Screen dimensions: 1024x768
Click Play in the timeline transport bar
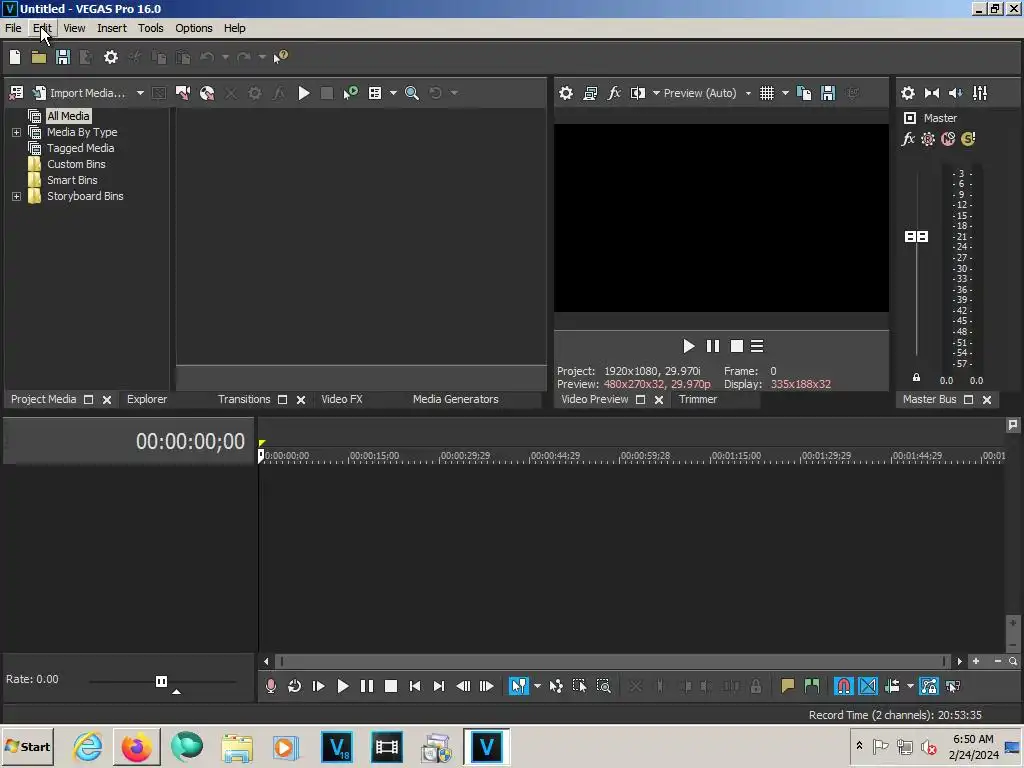(x=342, y=686)
